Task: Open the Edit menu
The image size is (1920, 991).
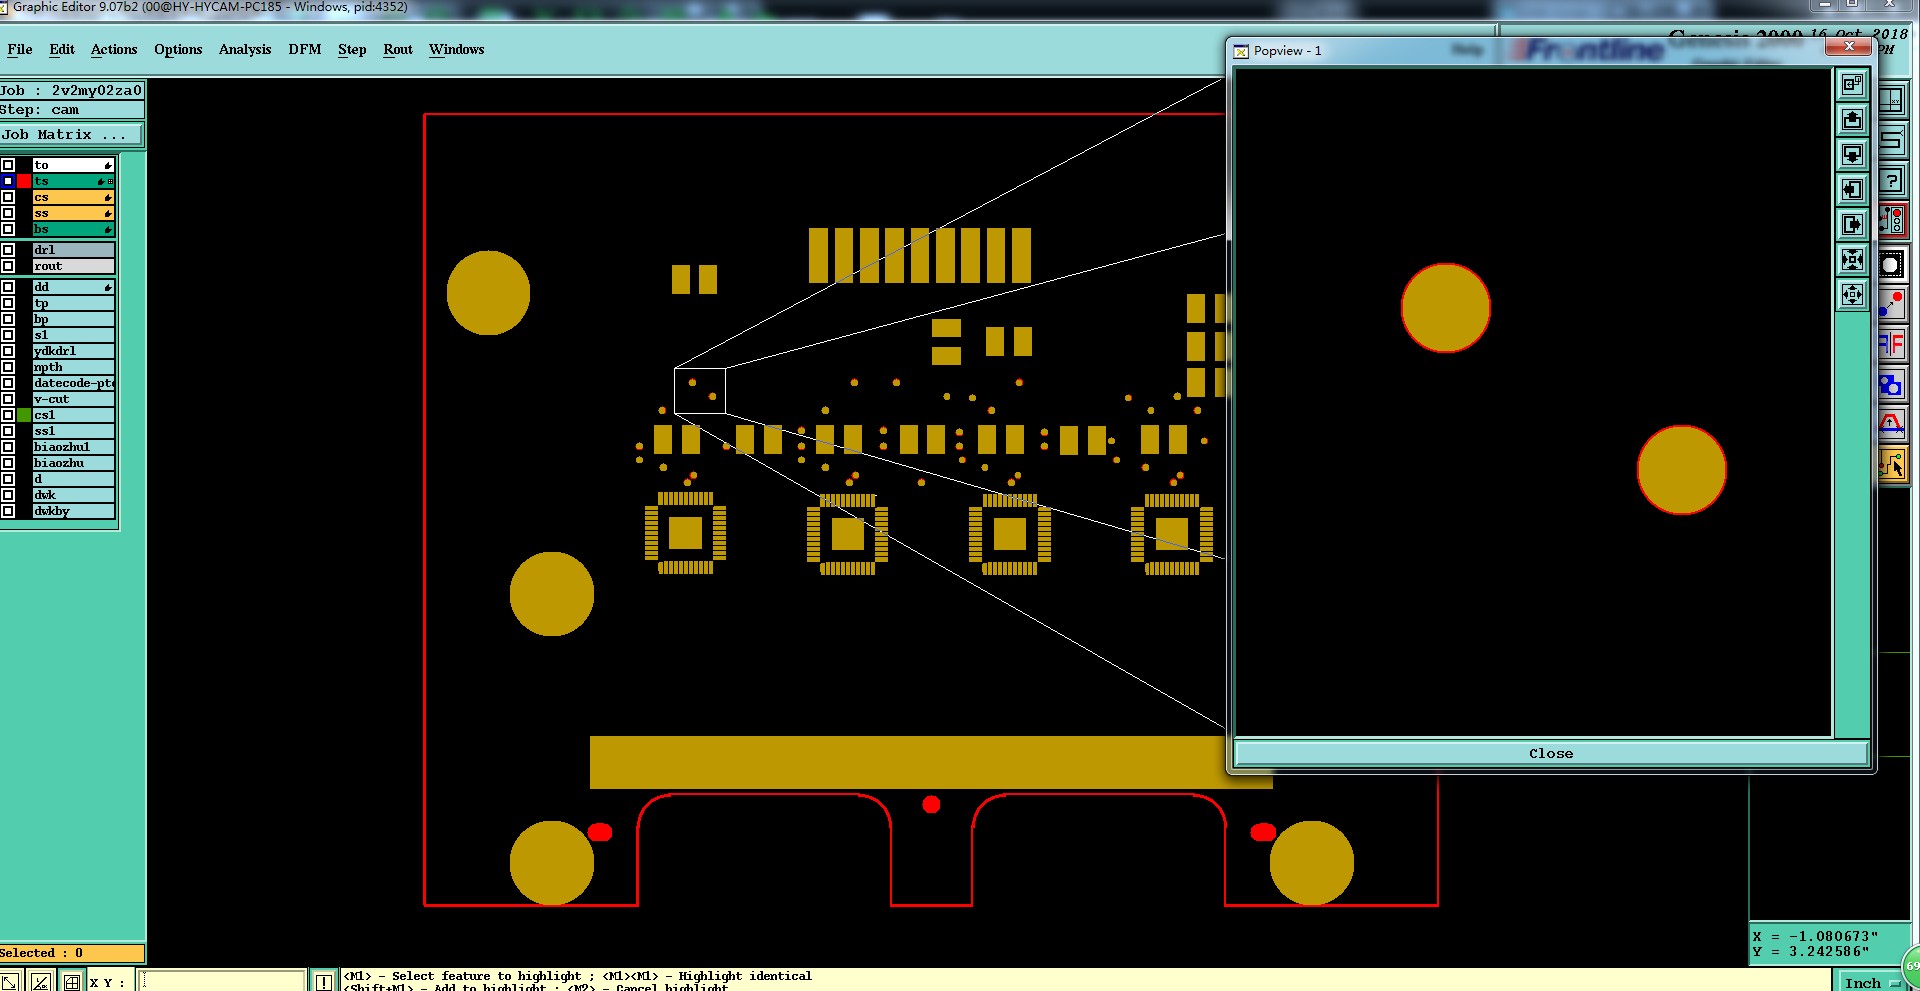Action: tap(62, 49)
